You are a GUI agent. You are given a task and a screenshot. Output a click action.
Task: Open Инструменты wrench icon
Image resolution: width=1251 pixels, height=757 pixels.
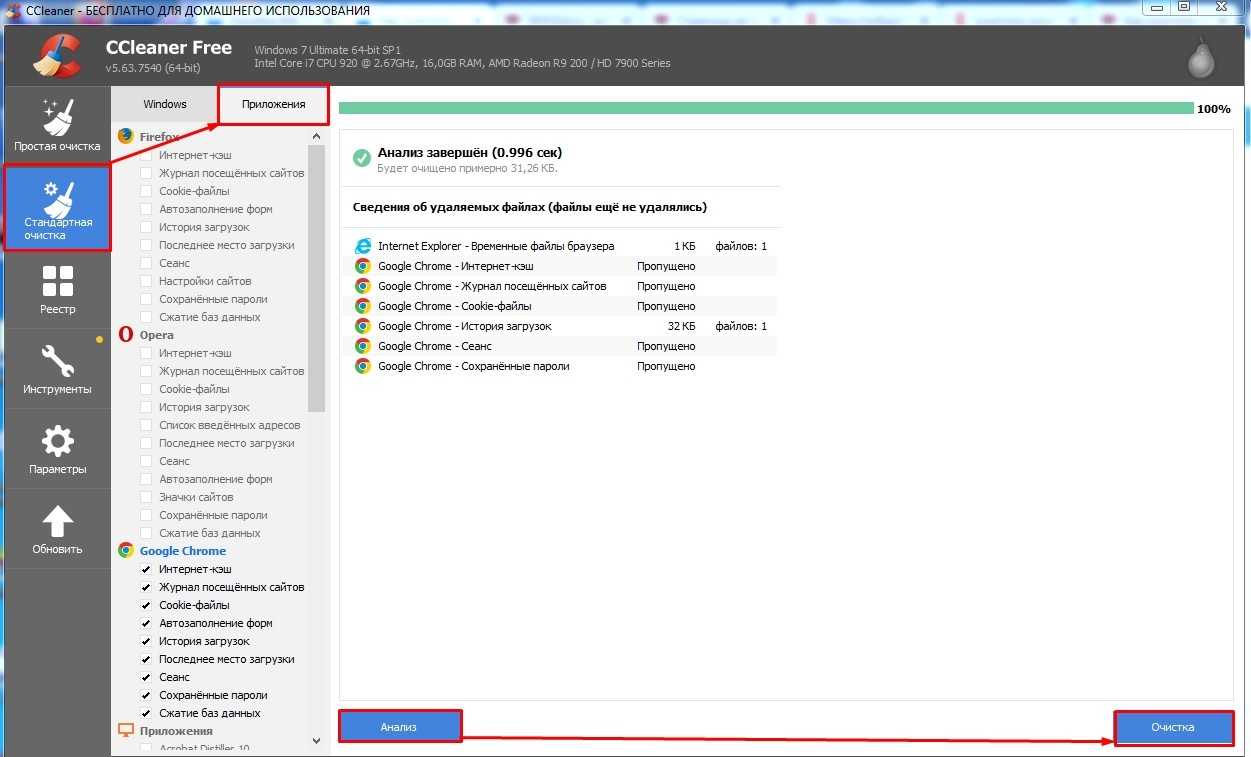(57, 361)
